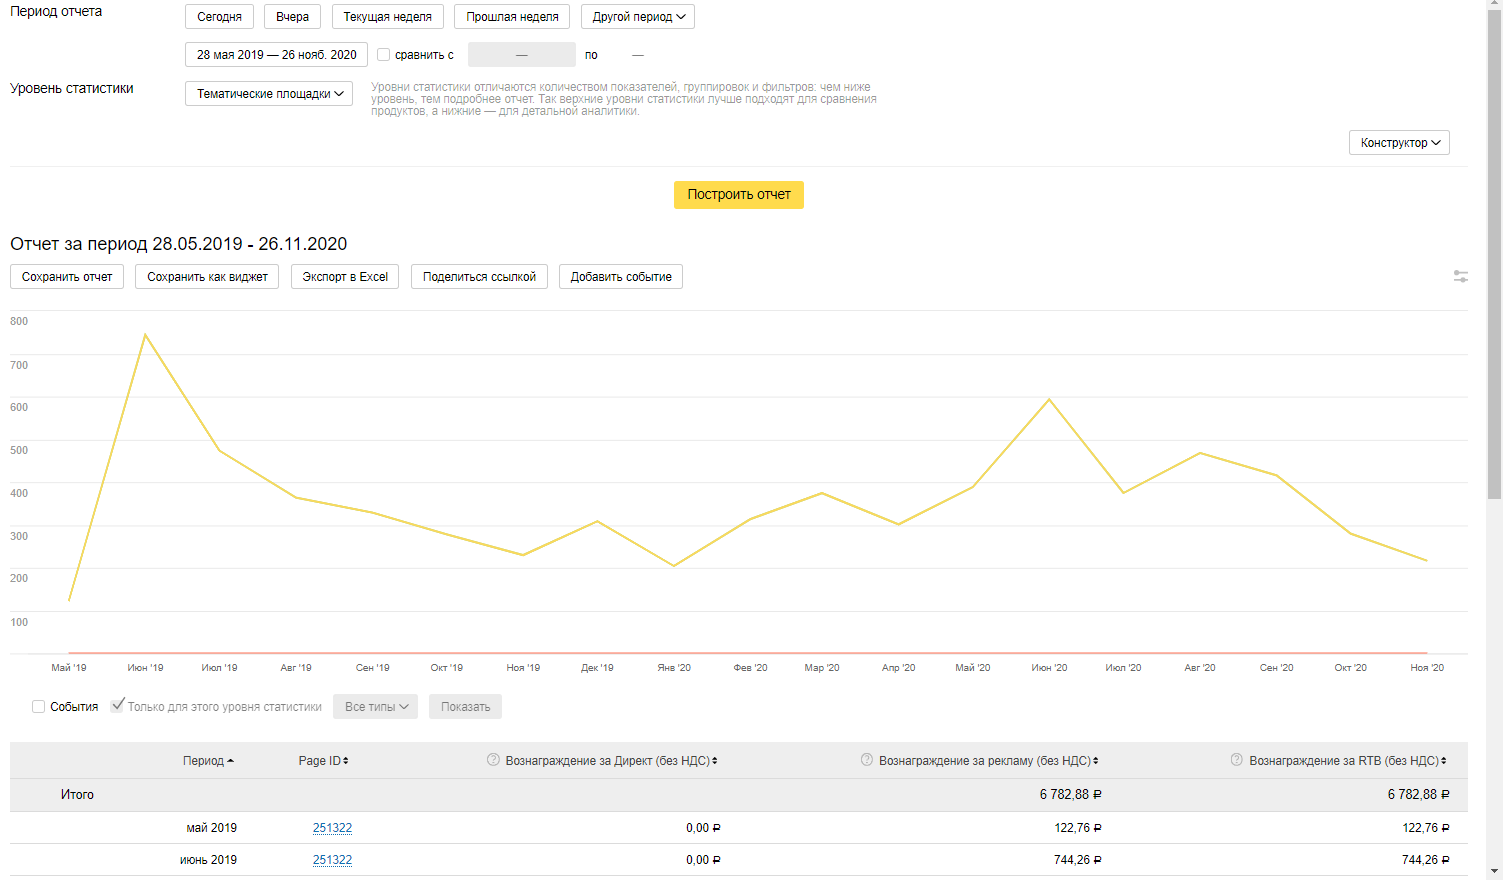
Task: Click help icon beside Вознаграждение за рекламу
Action: pyautogui.click(x=867, y=760)
